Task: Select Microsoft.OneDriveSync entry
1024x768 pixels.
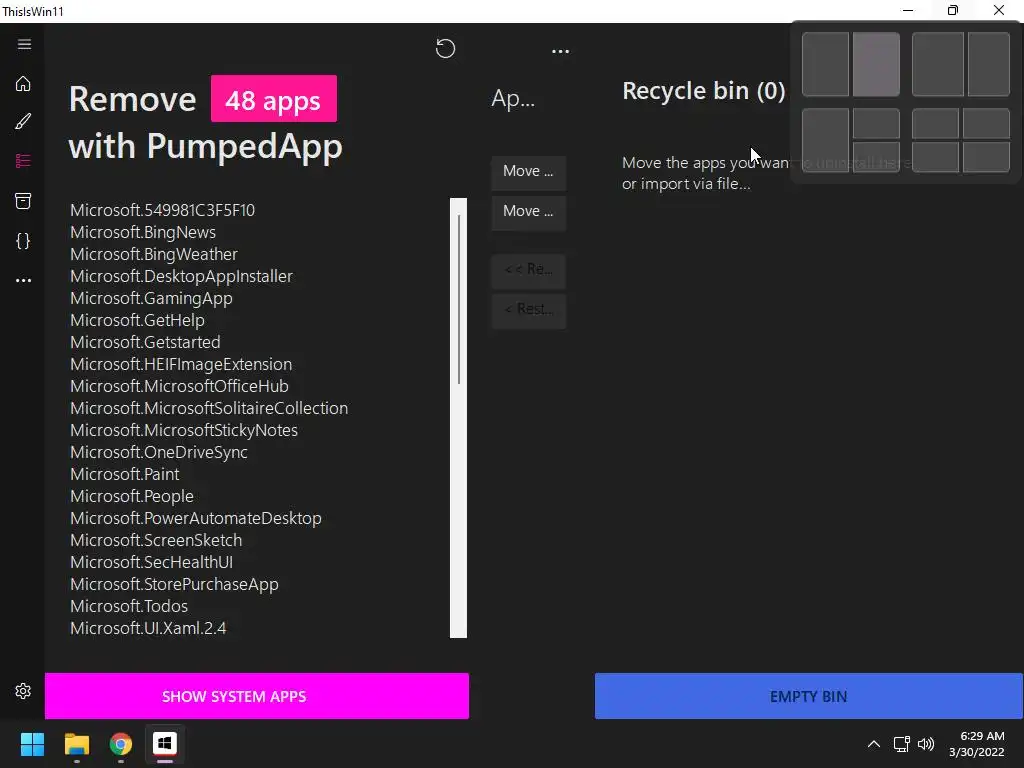Action: point(159,452)
